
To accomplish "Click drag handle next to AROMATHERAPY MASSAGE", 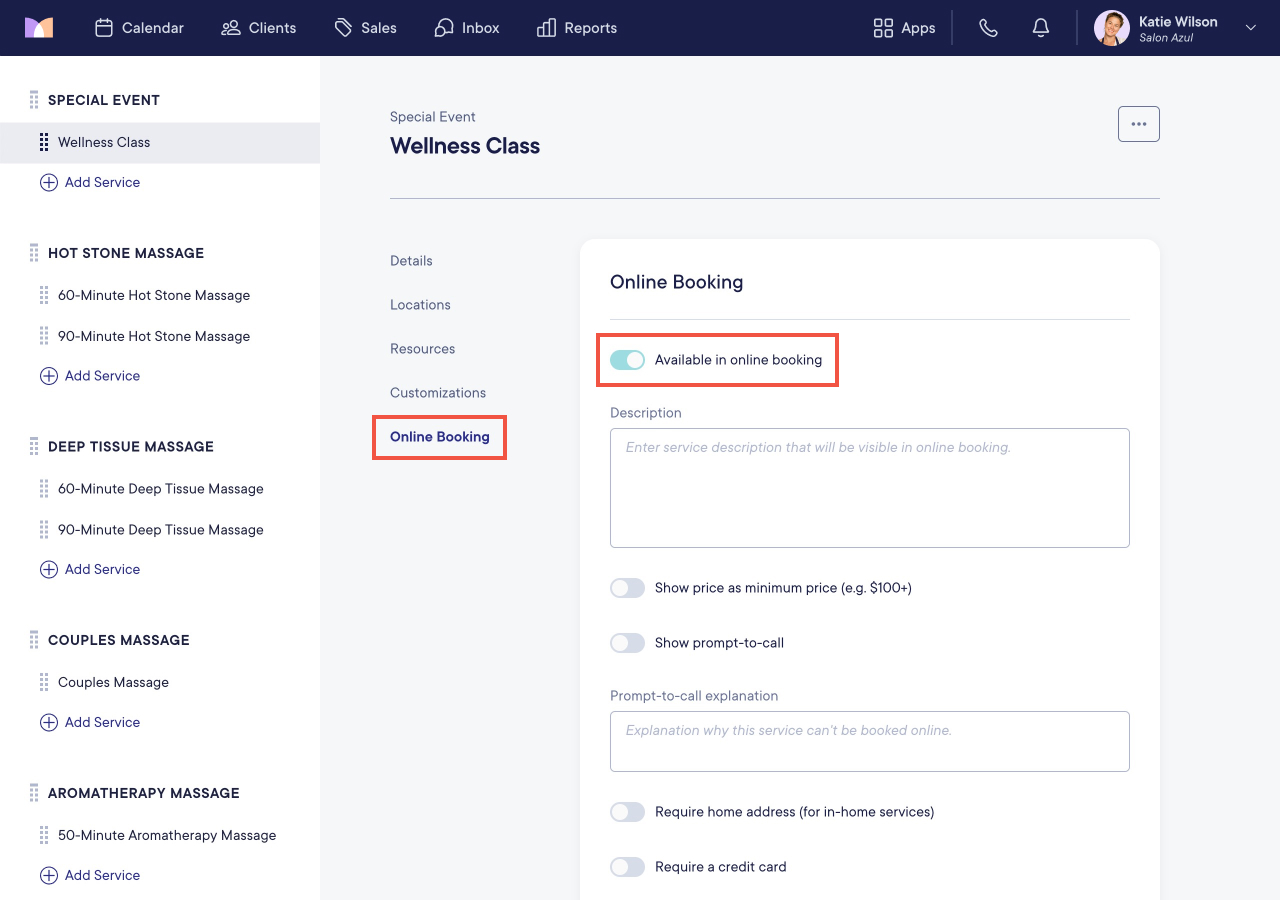I will [x=34, y=793].
